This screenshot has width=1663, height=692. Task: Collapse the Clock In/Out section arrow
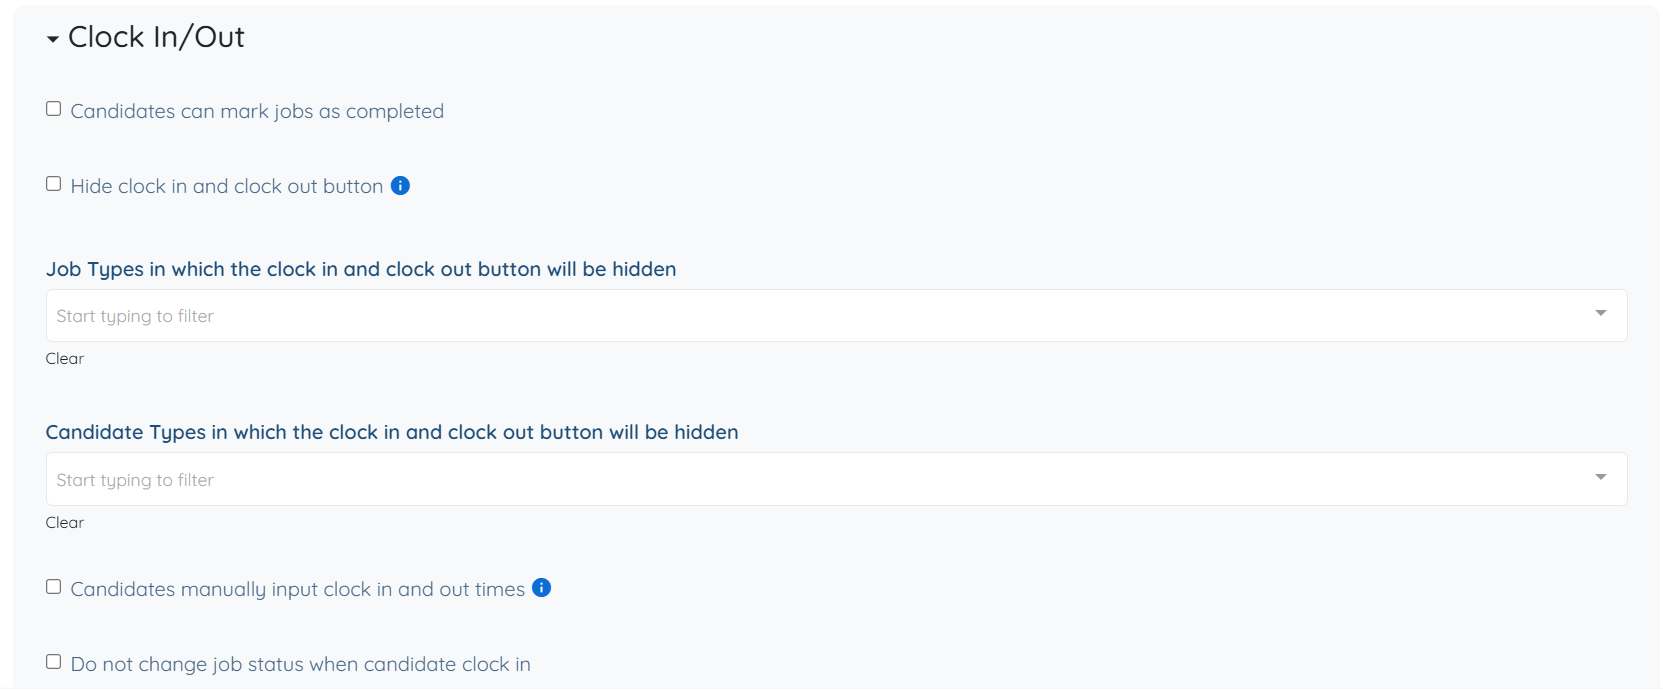click(53, 39)
